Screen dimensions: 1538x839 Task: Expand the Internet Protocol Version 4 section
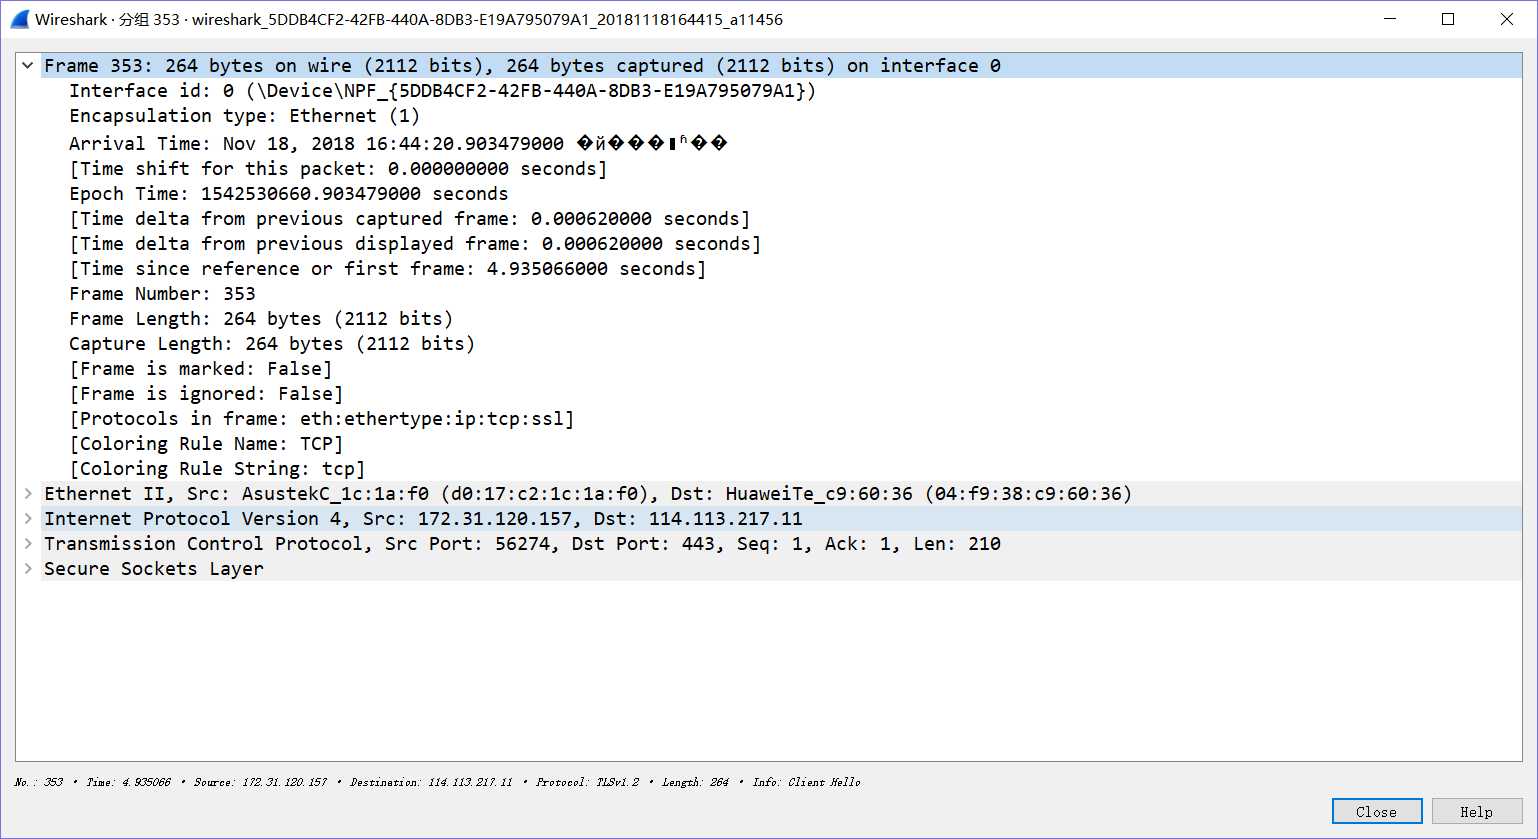pyautogui.click(x=28, y=519)
